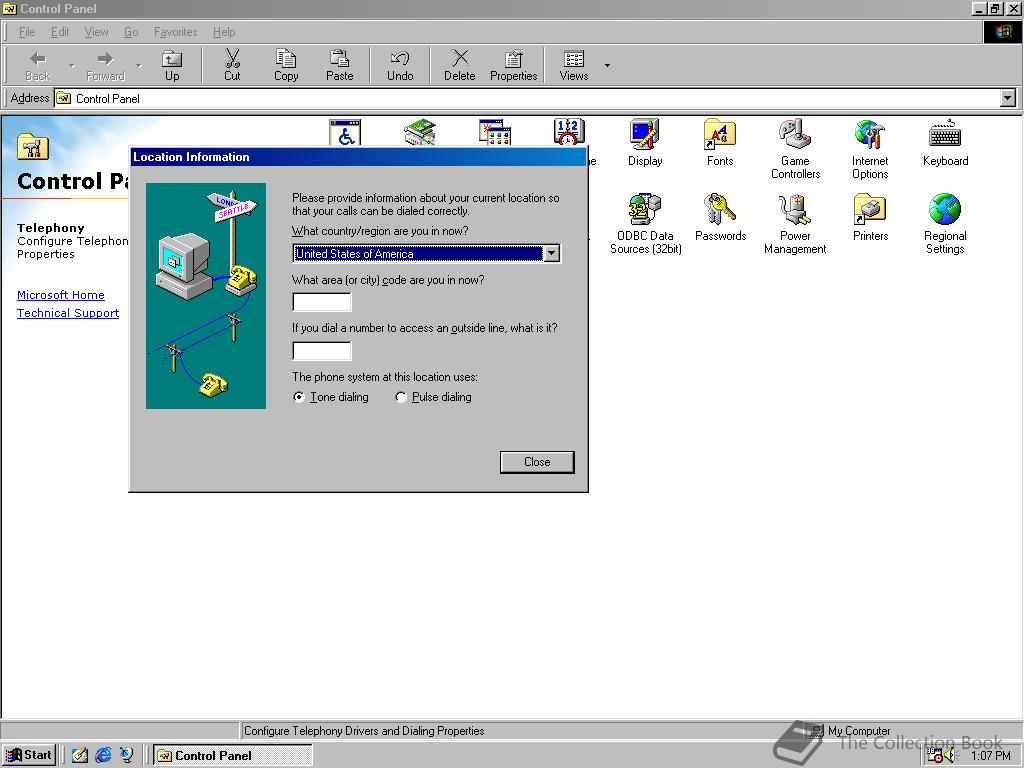This screenshot has height=768, width=1024.
Task: Open the Favorites menu
Action: (x=176, y=32)
